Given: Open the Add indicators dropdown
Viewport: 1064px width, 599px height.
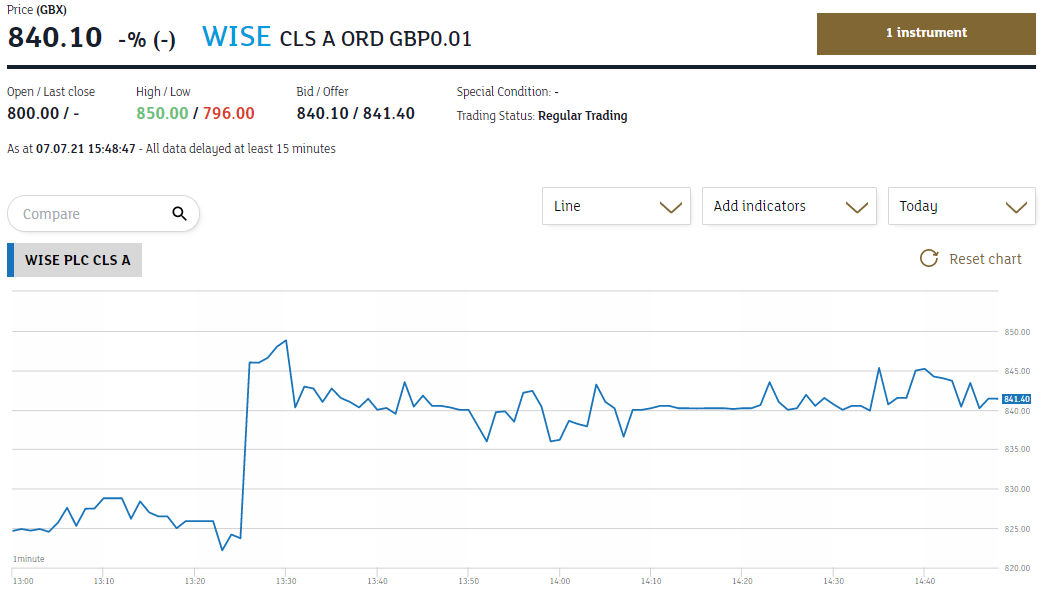Looking at the screenshot, I should pyautogui.click(x=789, y=206).
